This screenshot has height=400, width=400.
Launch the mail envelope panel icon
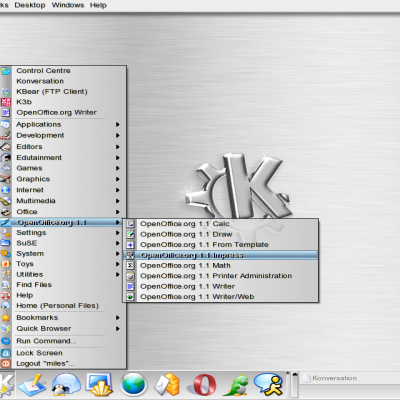(x=167, y=385)
